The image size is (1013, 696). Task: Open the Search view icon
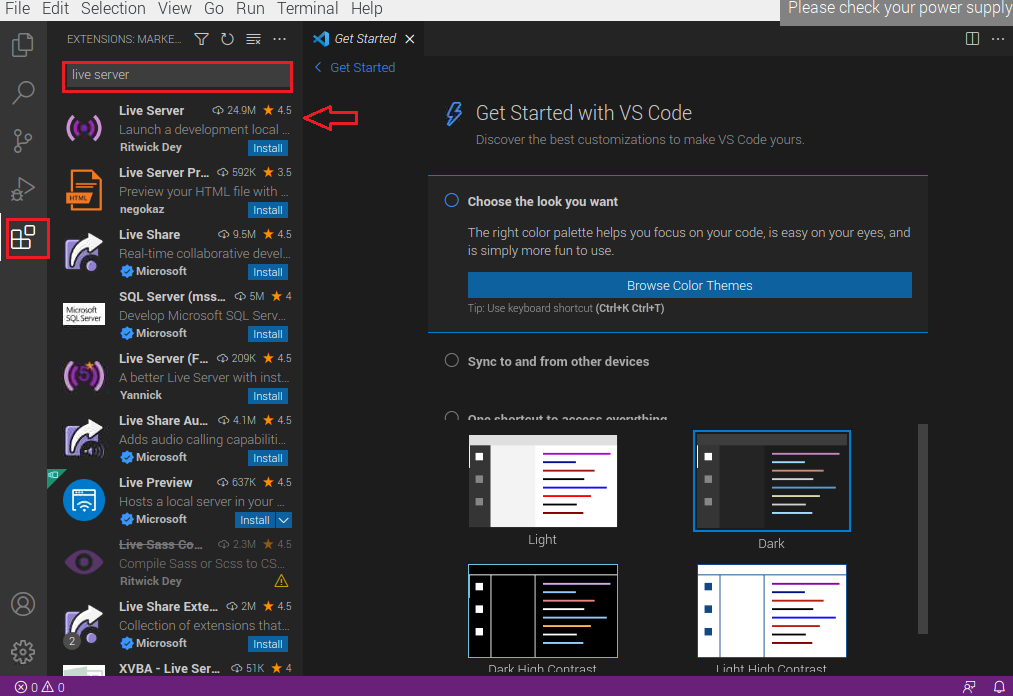(x=22, y=93)
